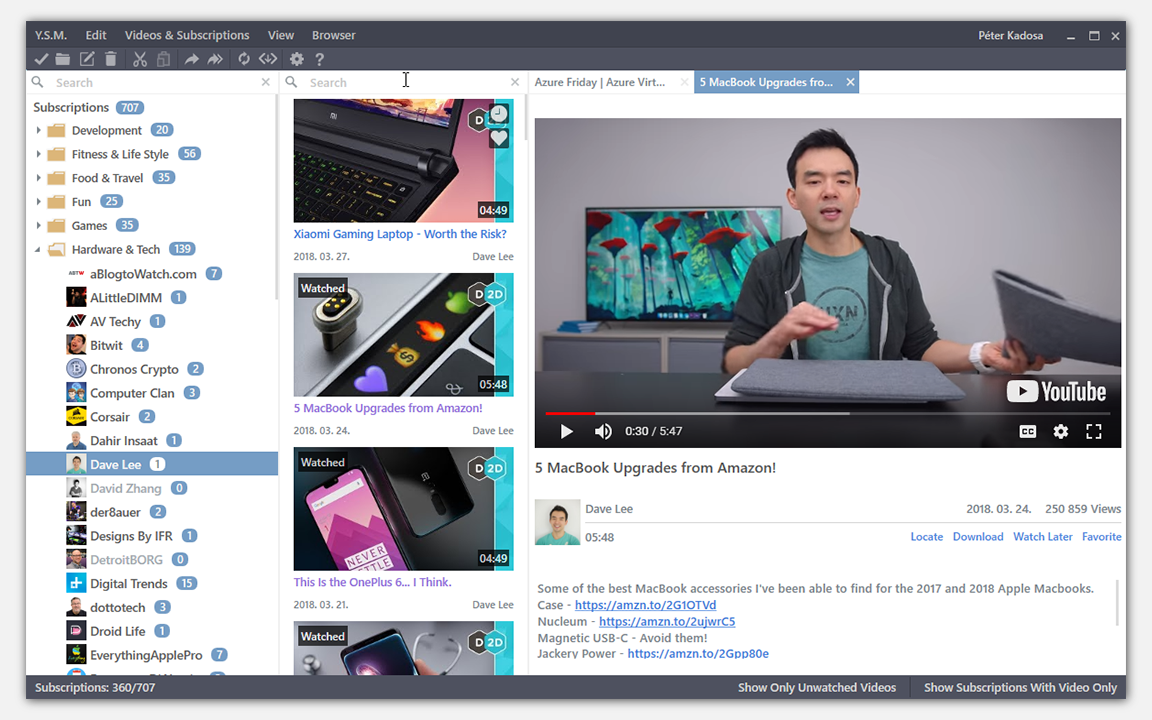Collapse the Hardware & Tech folder
Image resolution: width=1152 pixels, height=720 pixels.
pos(38,250)
